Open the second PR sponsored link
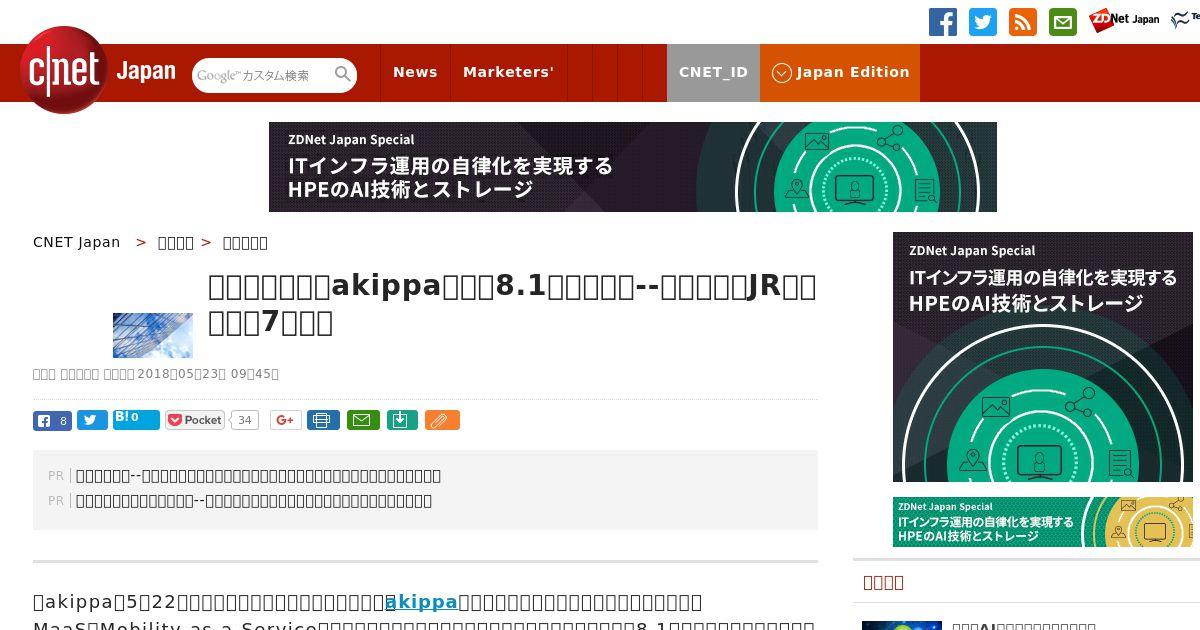 [x=254, y=501]
